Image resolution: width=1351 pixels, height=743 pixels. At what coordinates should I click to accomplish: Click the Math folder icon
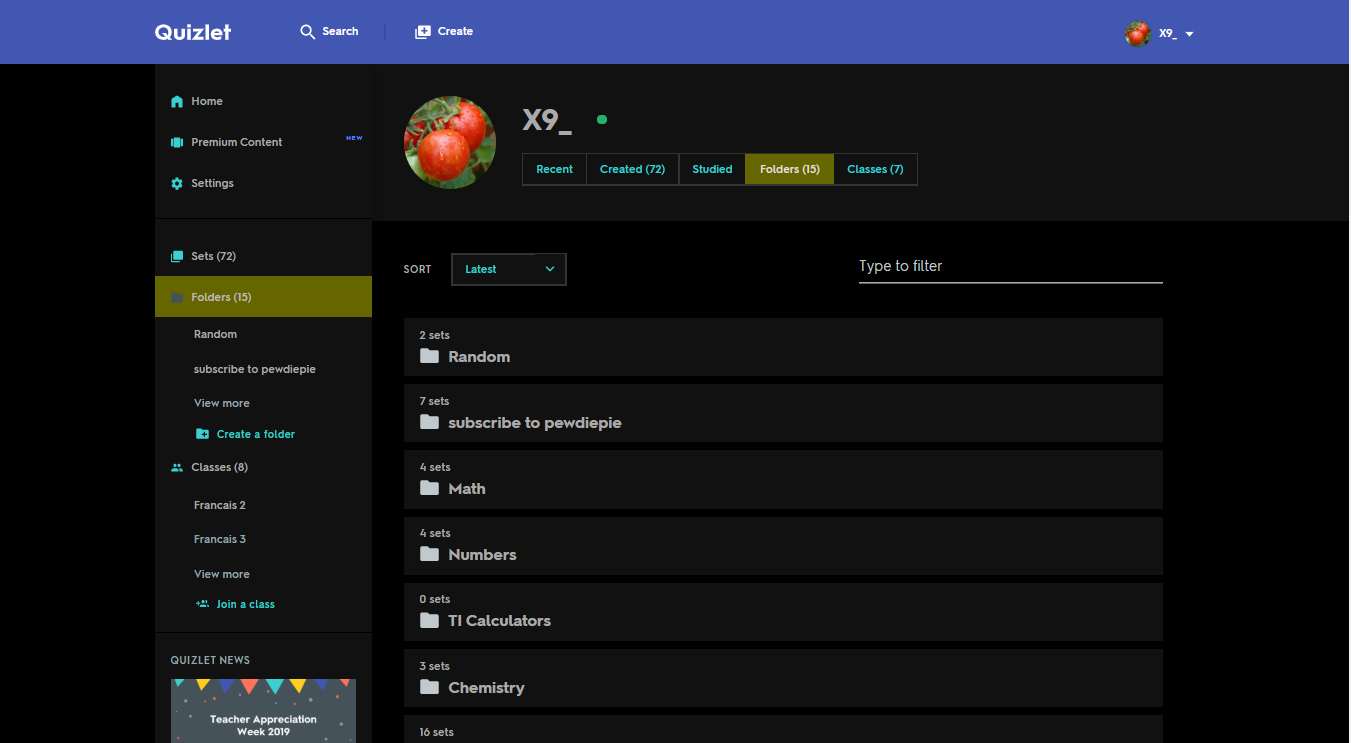click(x=429, y=488)
